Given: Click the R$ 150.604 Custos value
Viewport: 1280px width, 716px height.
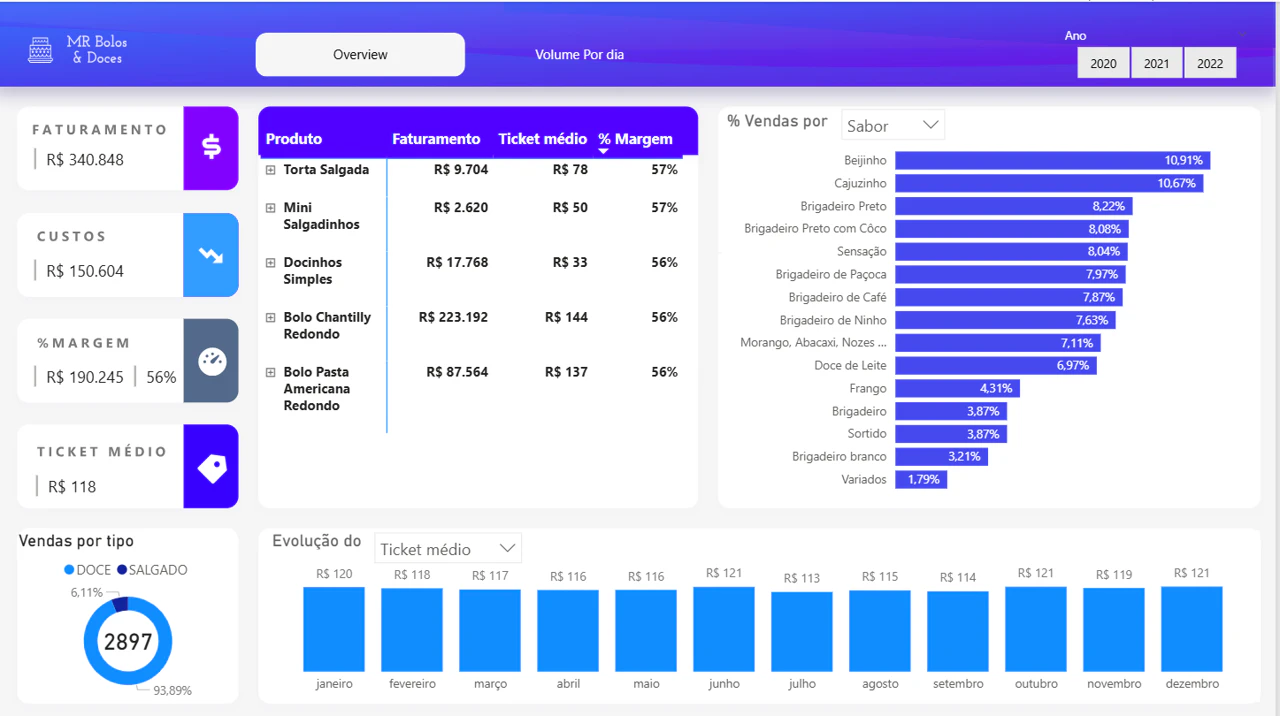Looking at the screenshot, I should [85, 271].
